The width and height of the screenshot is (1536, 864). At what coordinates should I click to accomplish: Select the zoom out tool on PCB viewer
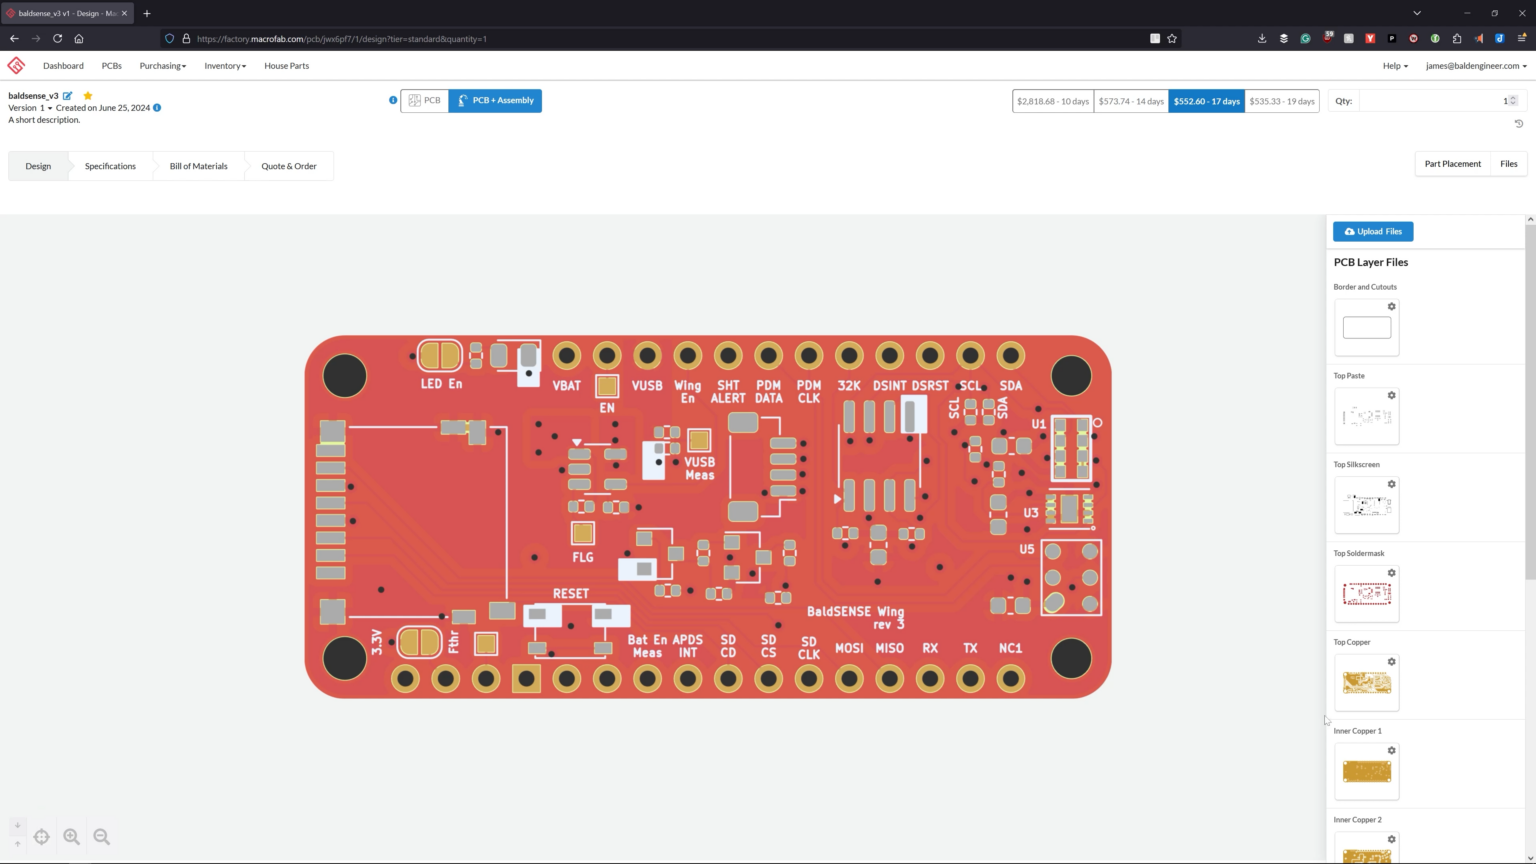[101, 836]
